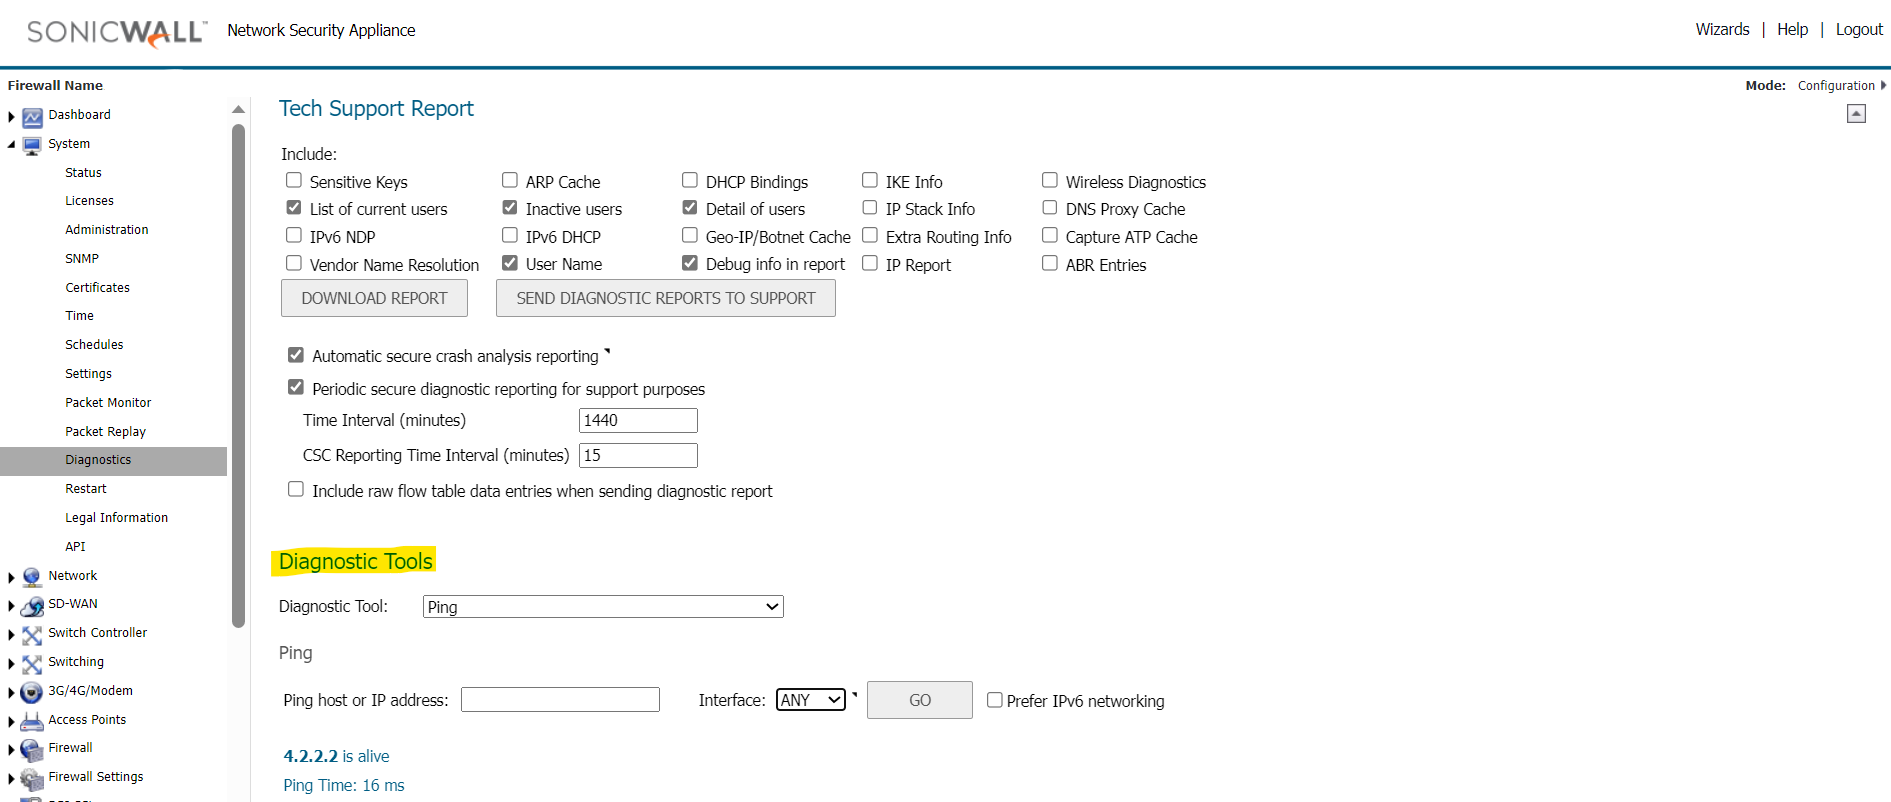Click the Network globe icon
The width and height of the screenshot is (1891, 802).
32,577
